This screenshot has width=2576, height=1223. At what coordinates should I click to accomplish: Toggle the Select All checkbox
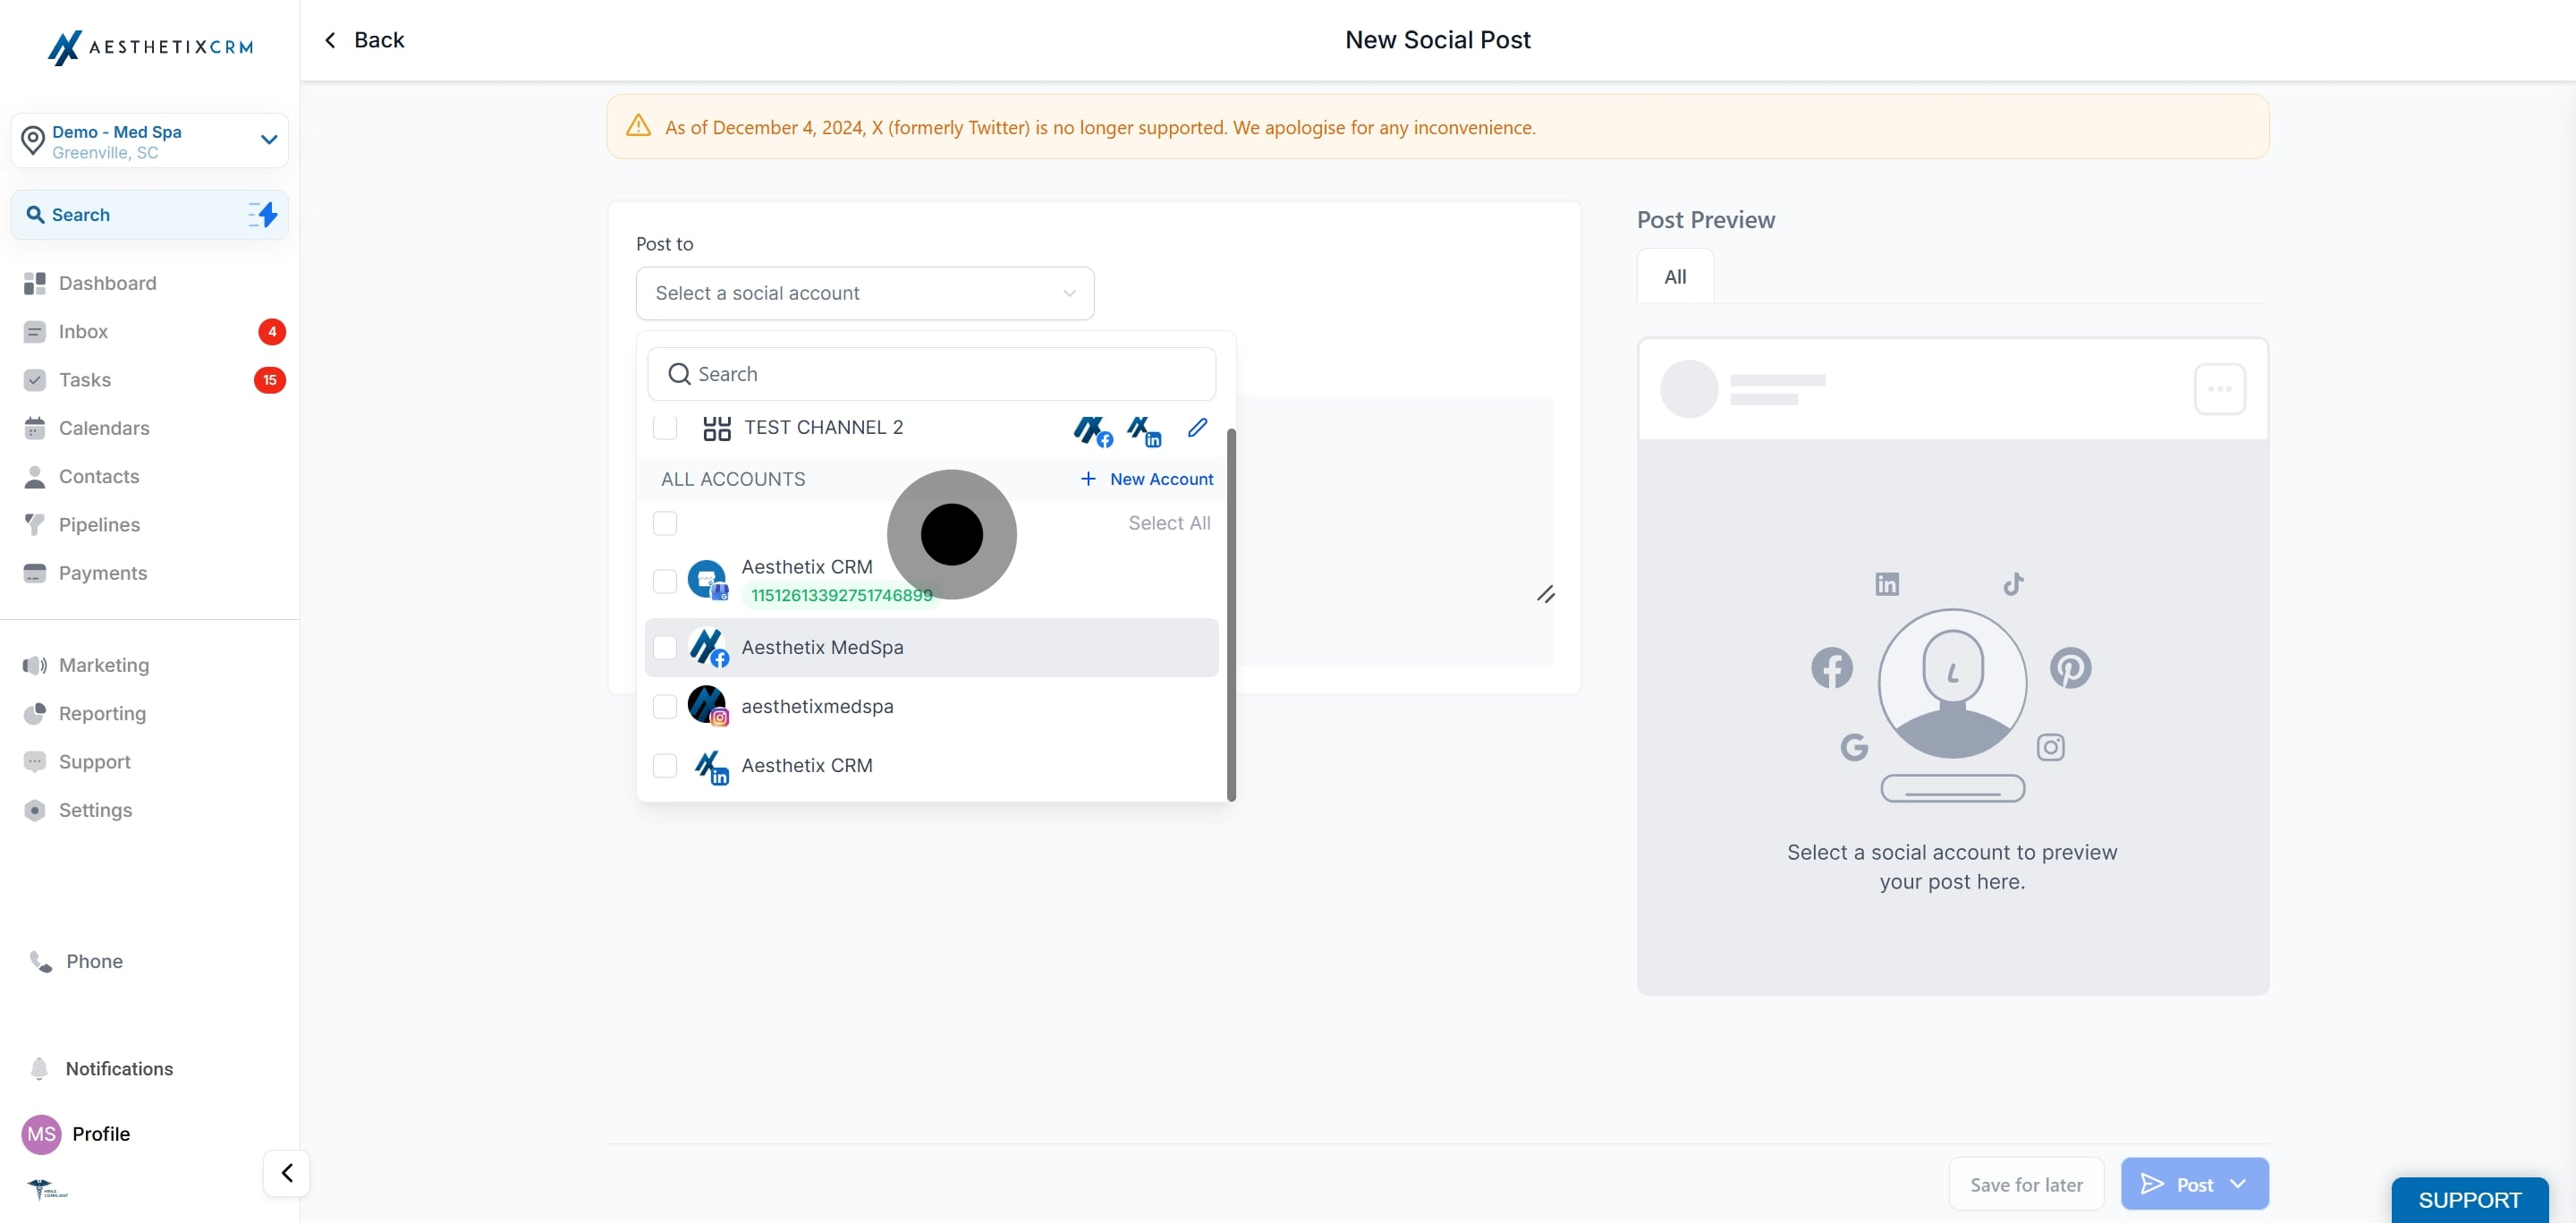665,523
